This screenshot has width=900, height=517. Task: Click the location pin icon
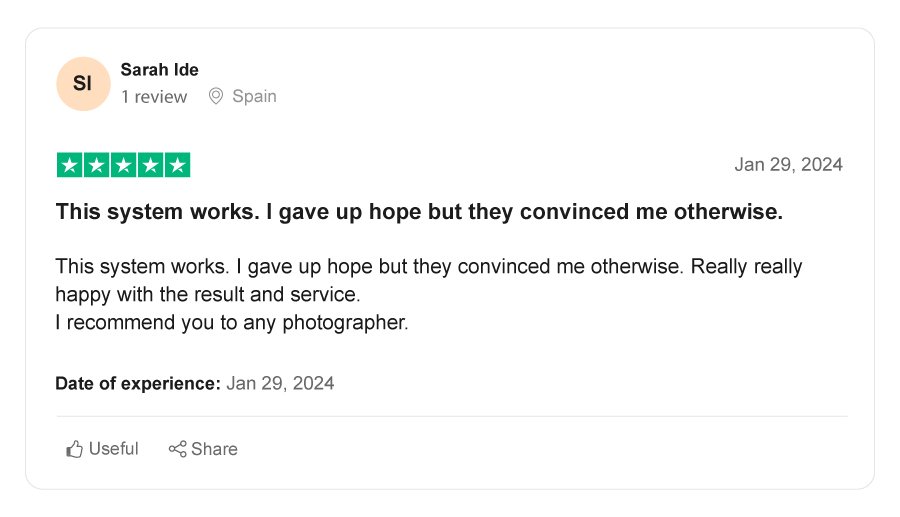pyautogui.click(x=215, y=97)
